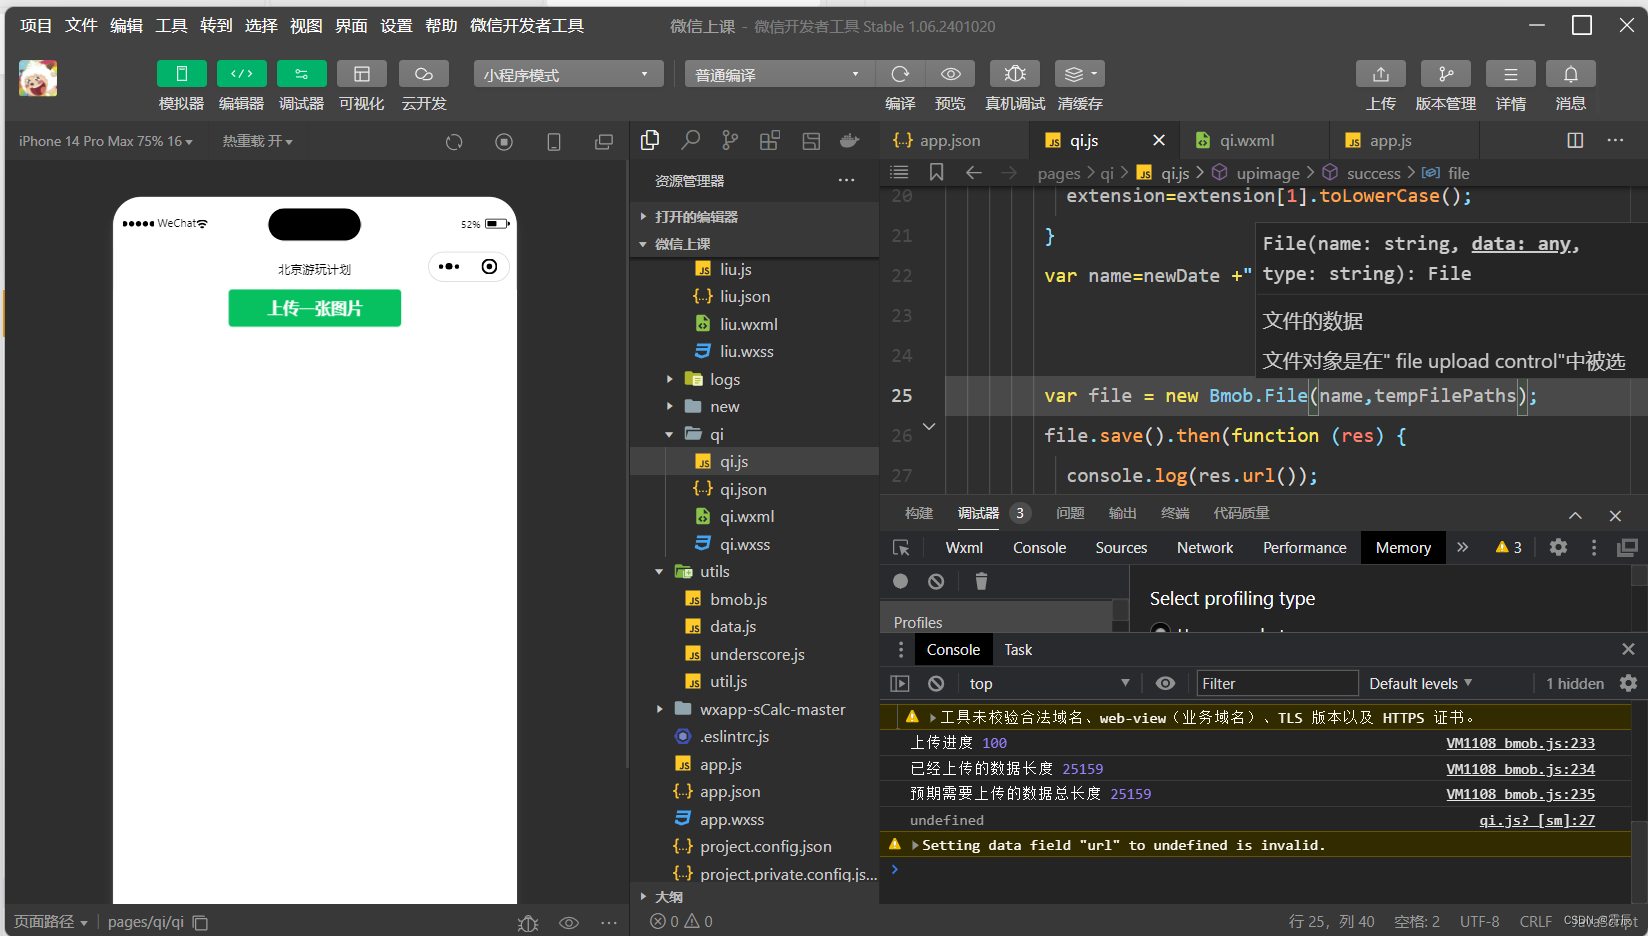This screenshot has height=936, width=1648.
Task: Open Cloud Development (云开发) icon
Action: [x=423, y=74]
